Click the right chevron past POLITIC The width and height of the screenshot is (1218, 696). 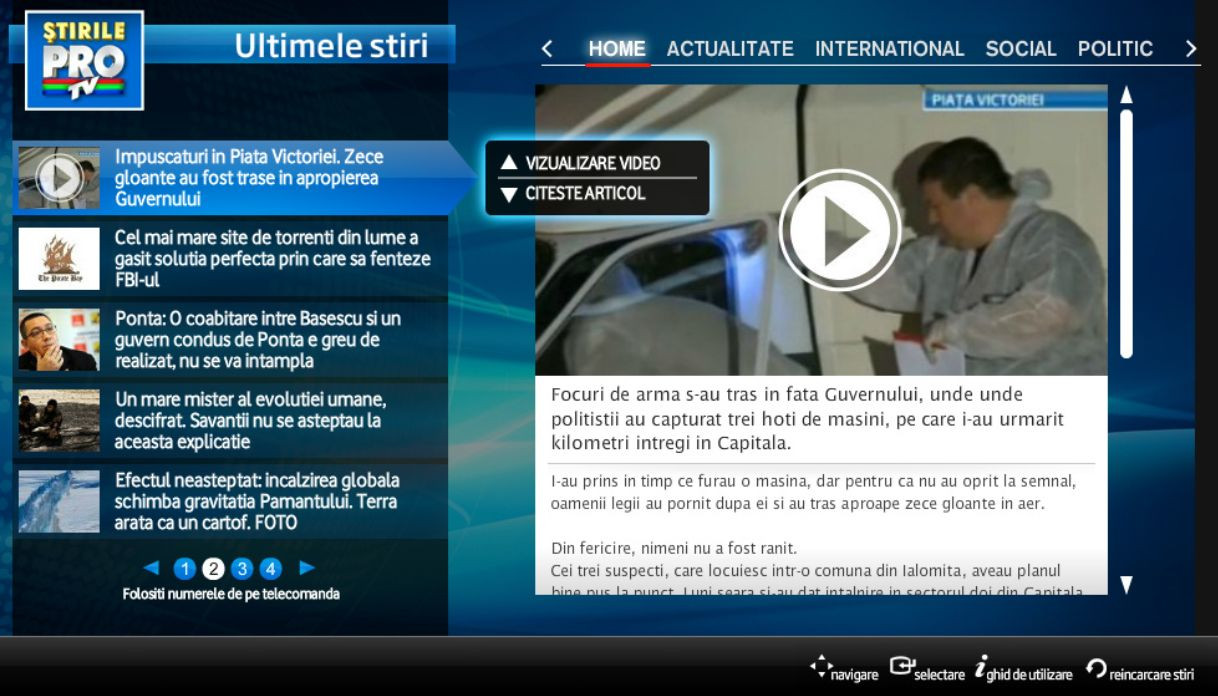[x=1191, y=47]
